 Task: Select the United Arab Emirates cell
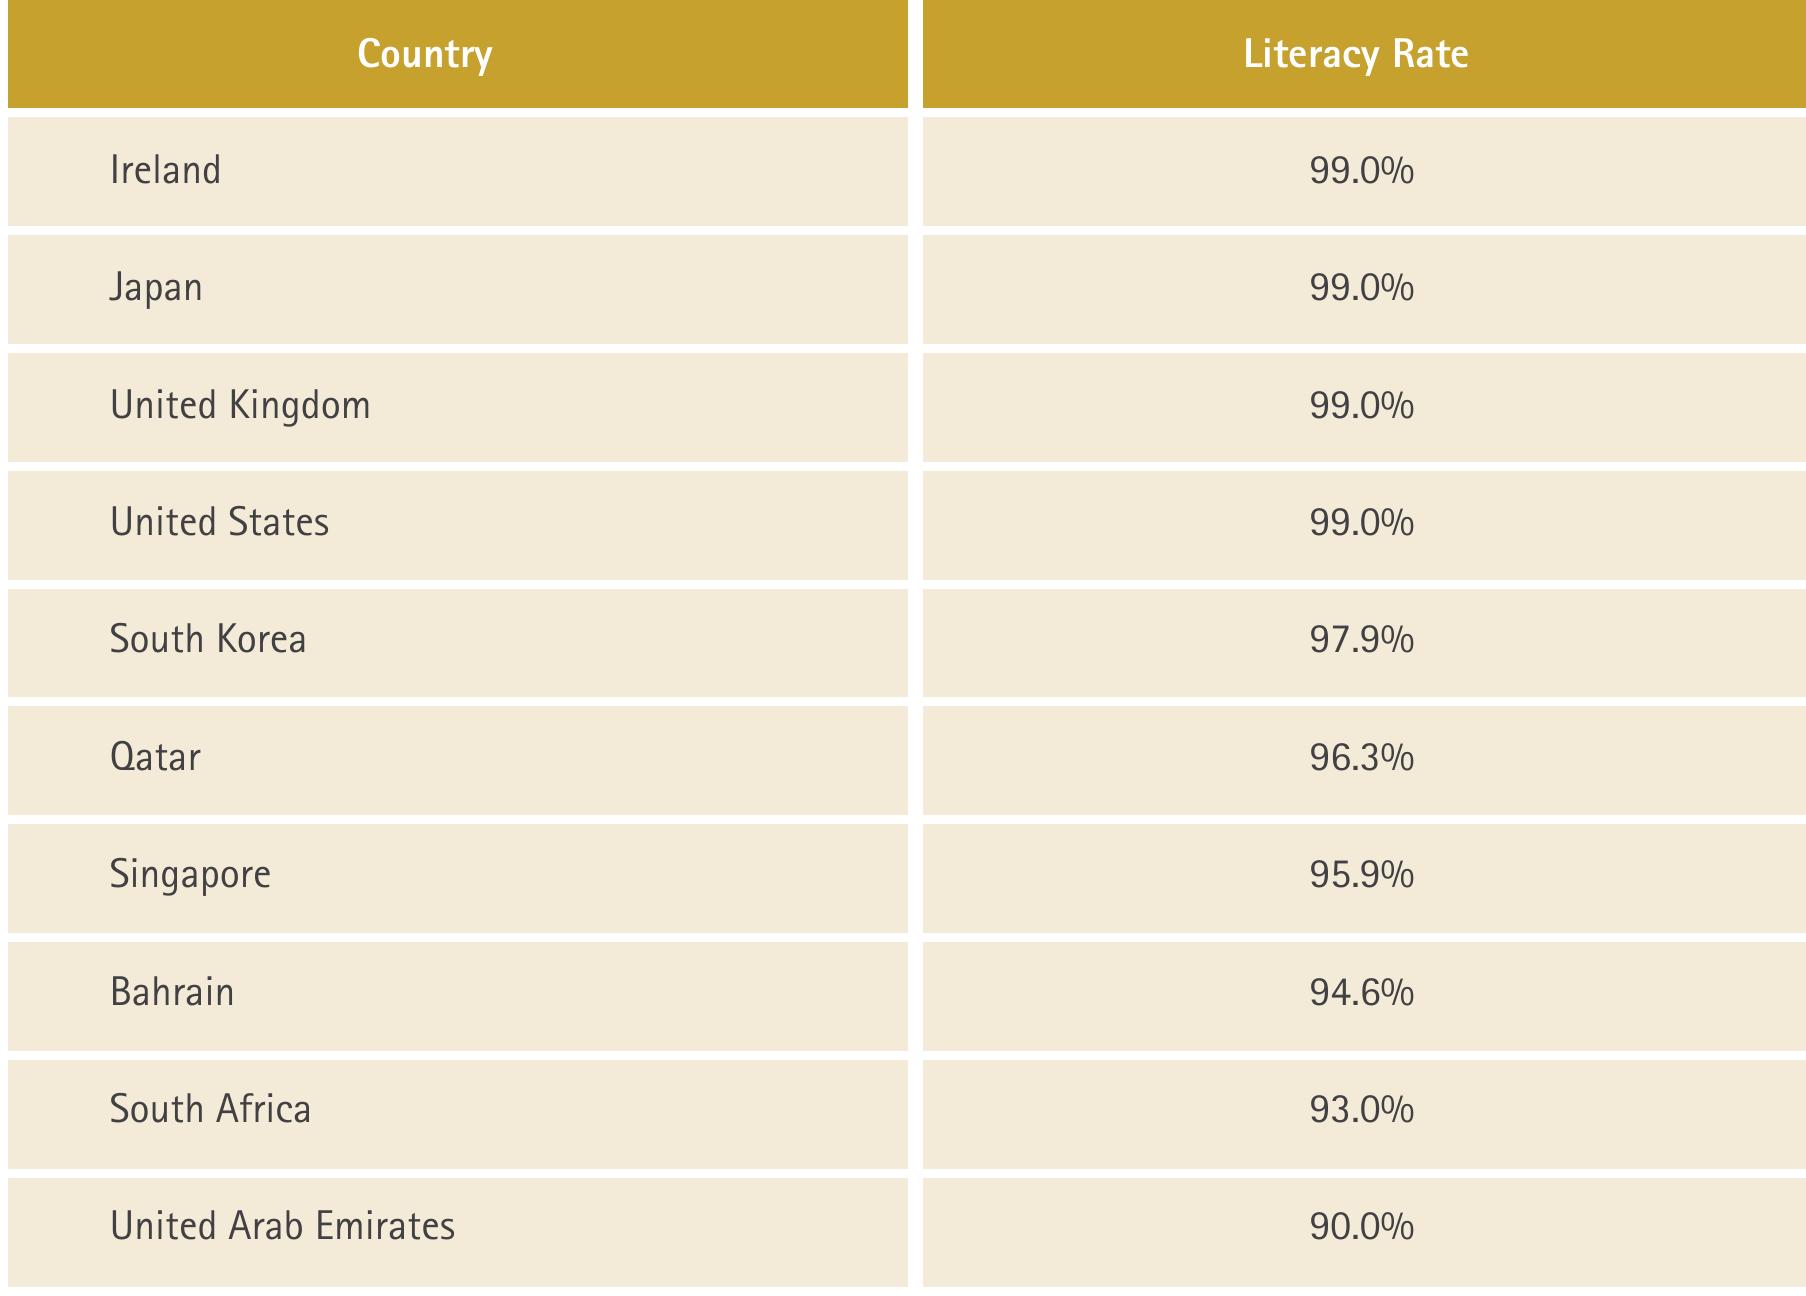coord(457,1232)
